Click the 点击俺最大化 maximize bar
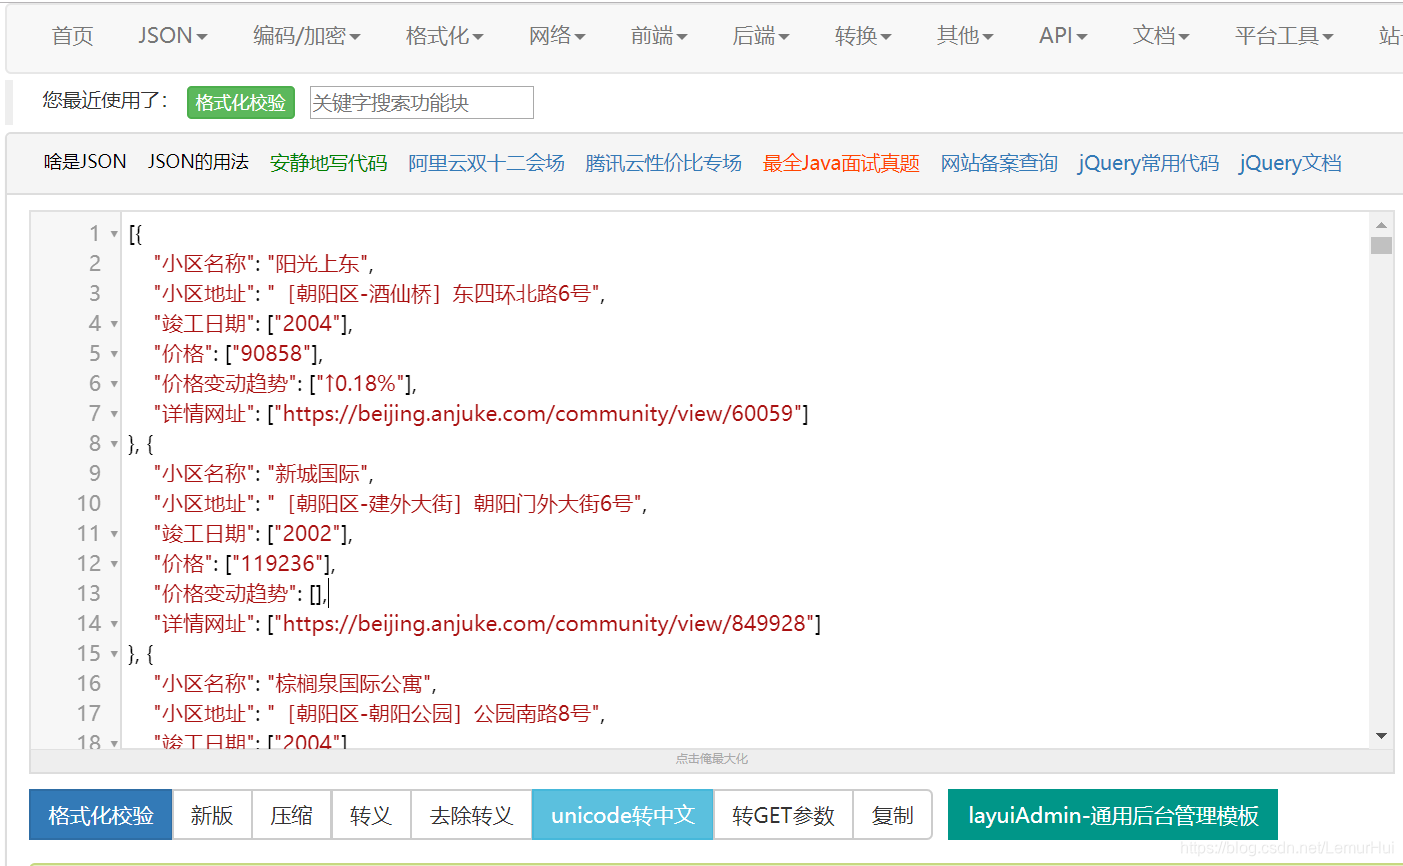 click(x=712, y=759)
